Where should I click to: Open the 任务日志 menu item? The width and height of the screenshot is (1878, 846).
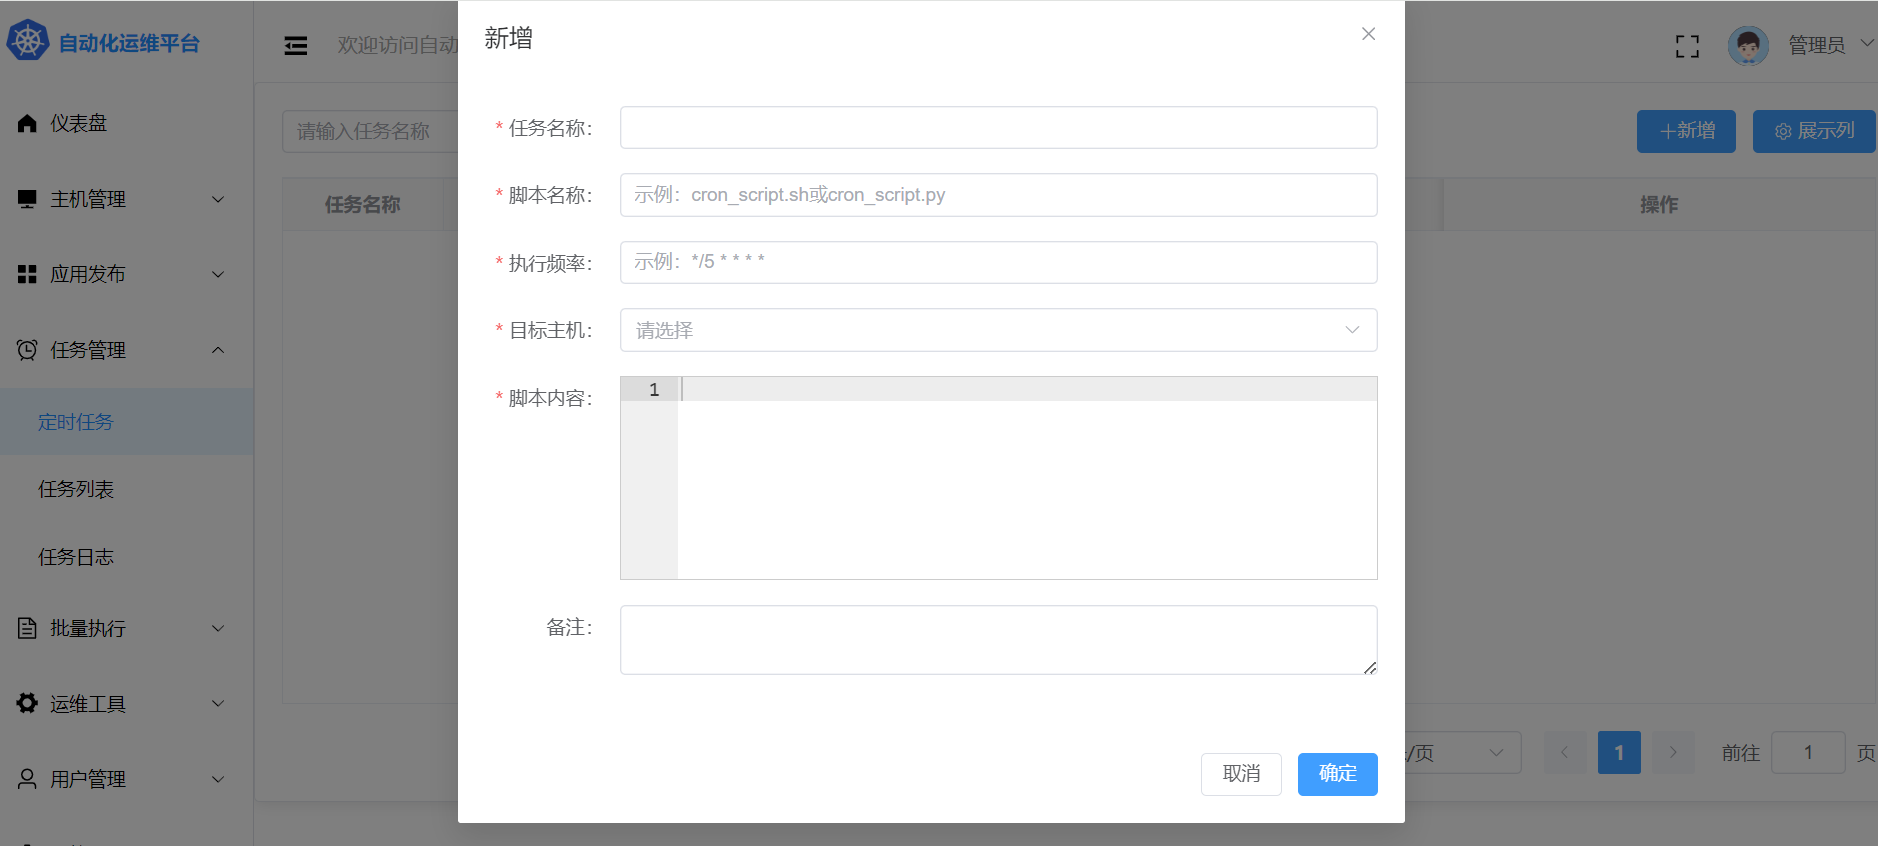pyautogui.click(x=76, y=557)
